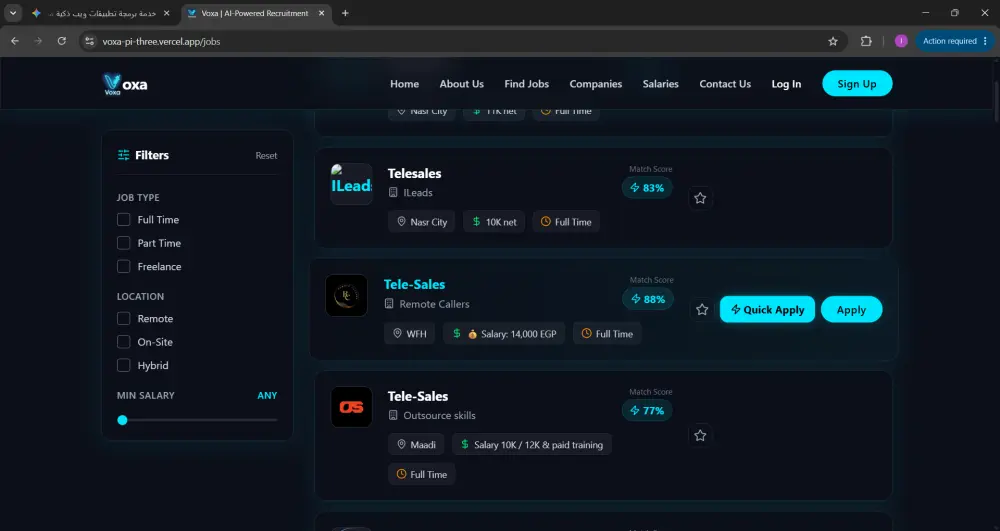
Task: Open About Us page
Action: click(x=462, y=84)
